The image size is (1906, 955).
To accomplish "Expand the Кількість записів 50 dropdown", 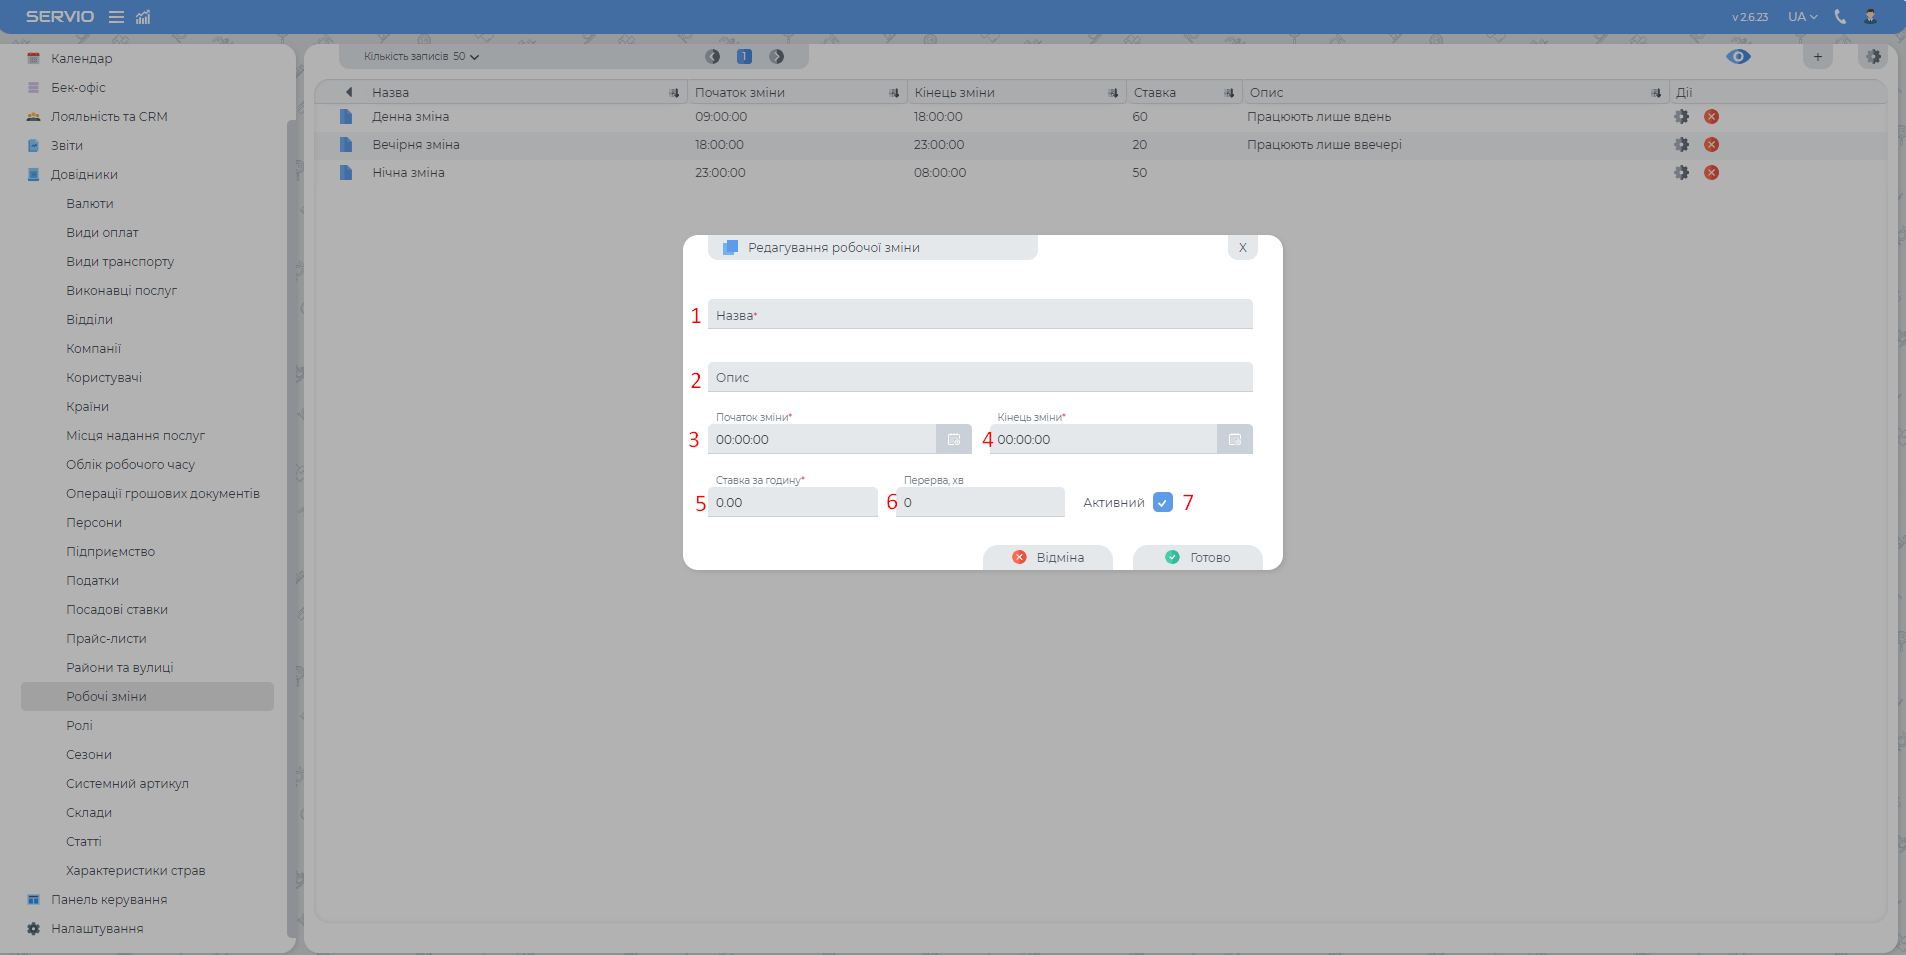I will pos(421,57).
